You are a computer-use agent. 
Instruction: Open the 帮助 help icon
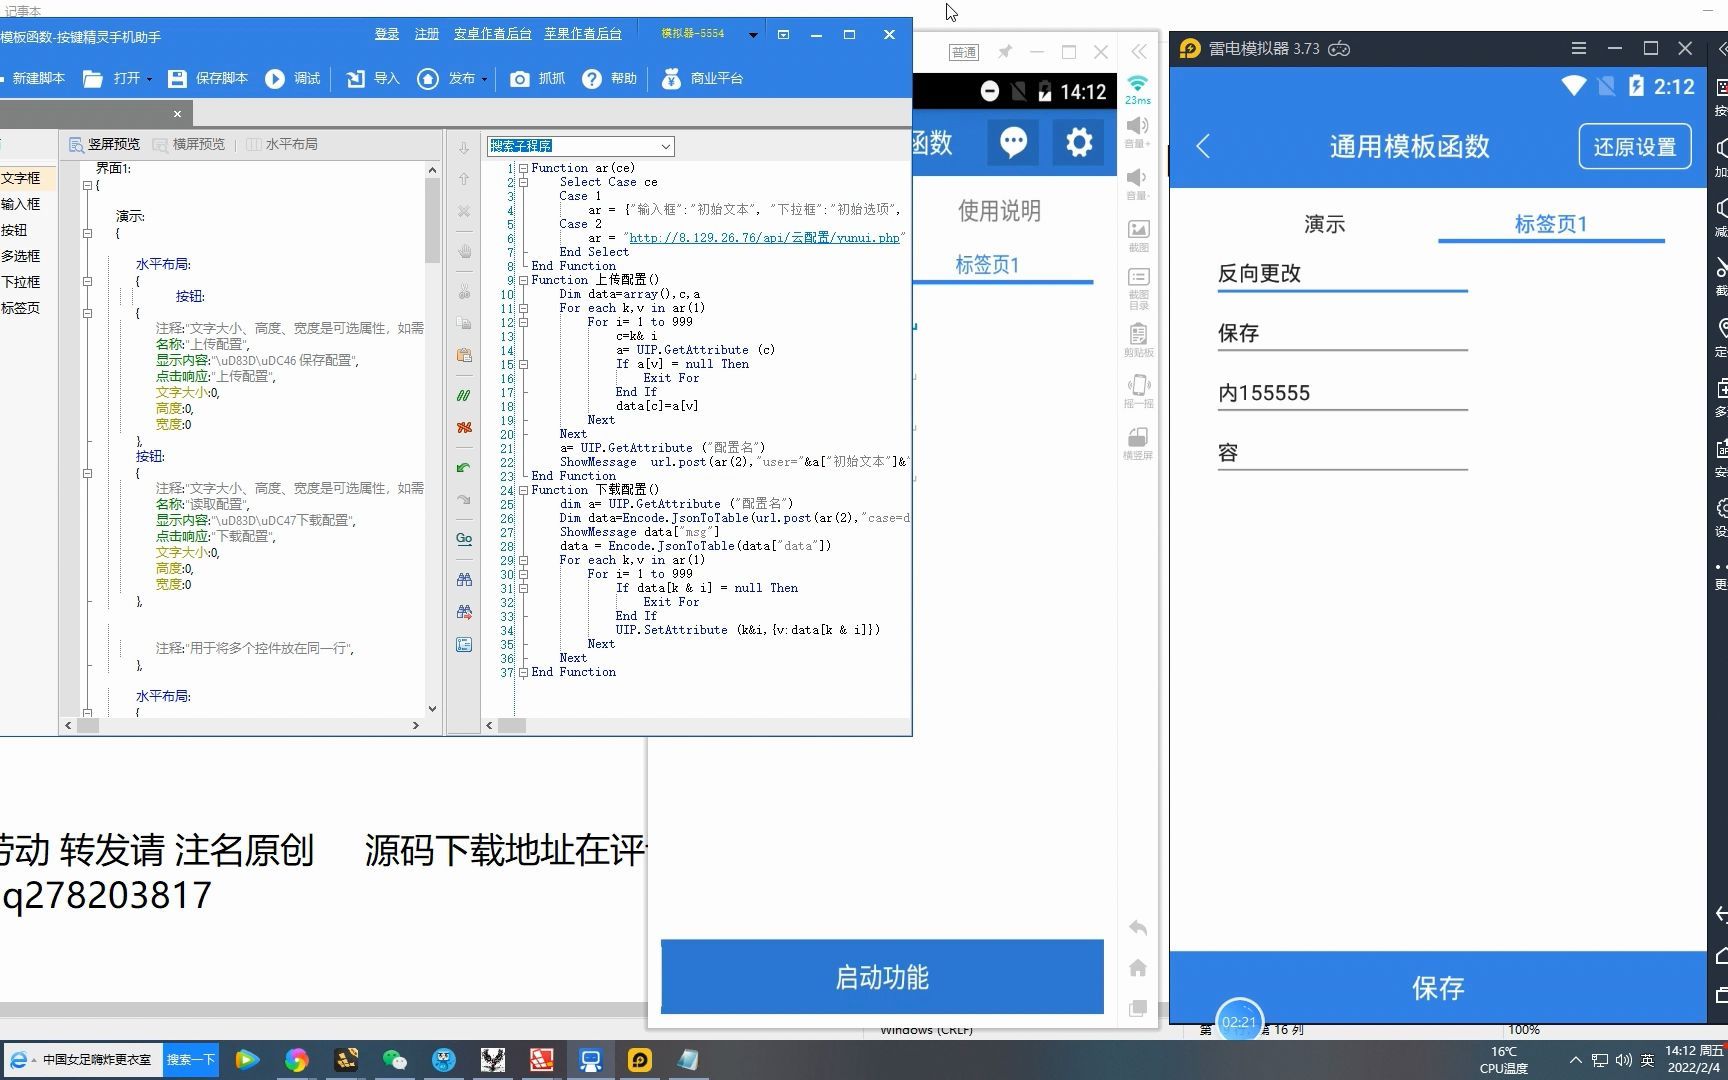point(592,78)
